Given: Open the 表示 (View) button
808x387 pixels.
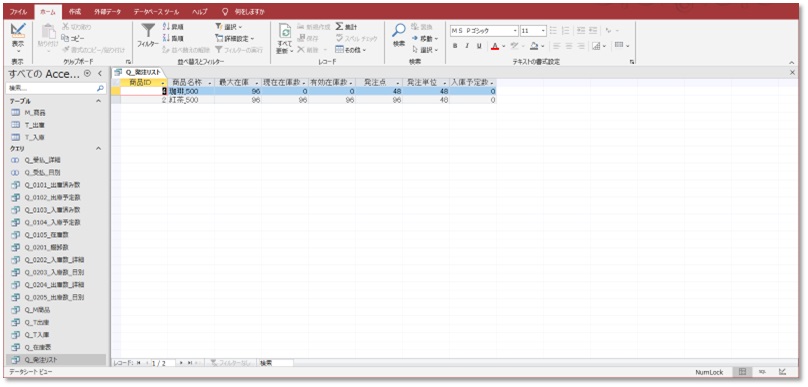Looking at the screenshot, I should (x=18, y=38).
